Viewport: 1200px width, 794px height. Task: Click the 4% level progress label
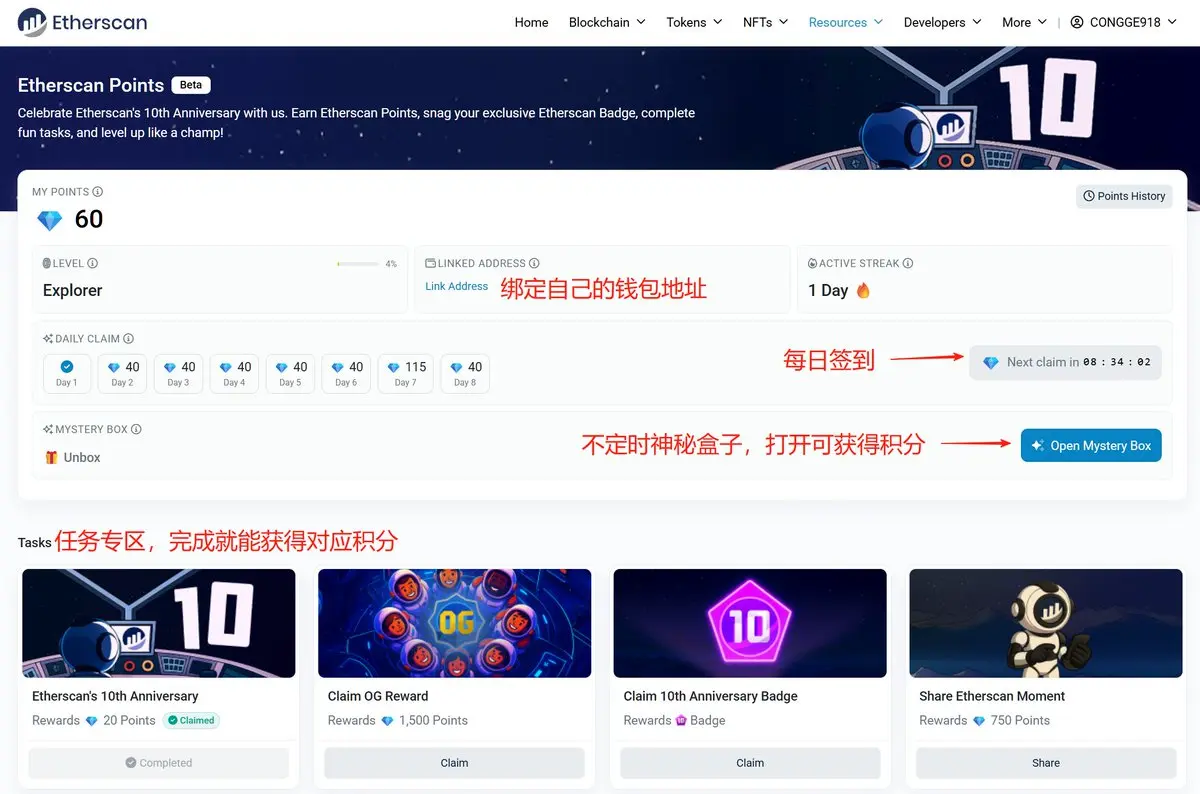click(x=391, y=264)
